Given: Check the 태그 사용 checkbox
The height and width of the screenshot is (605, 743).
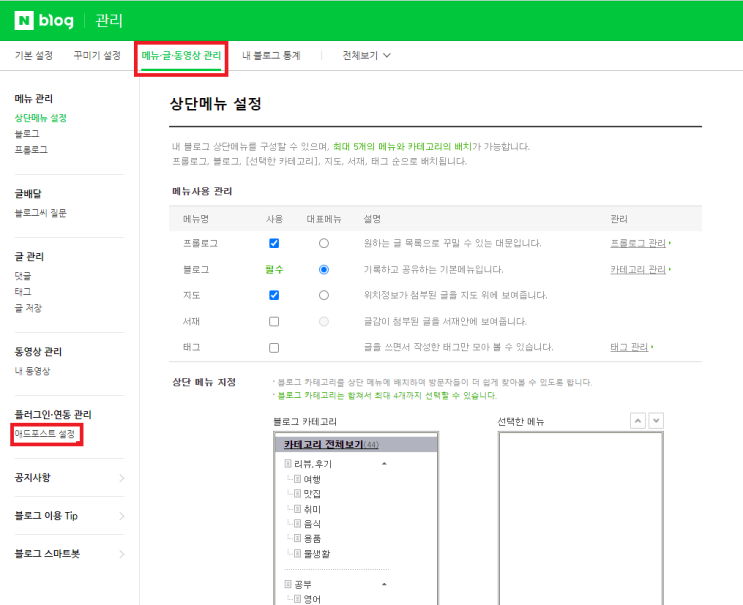Looking at the screenshot, I should [x=274, y=348].
